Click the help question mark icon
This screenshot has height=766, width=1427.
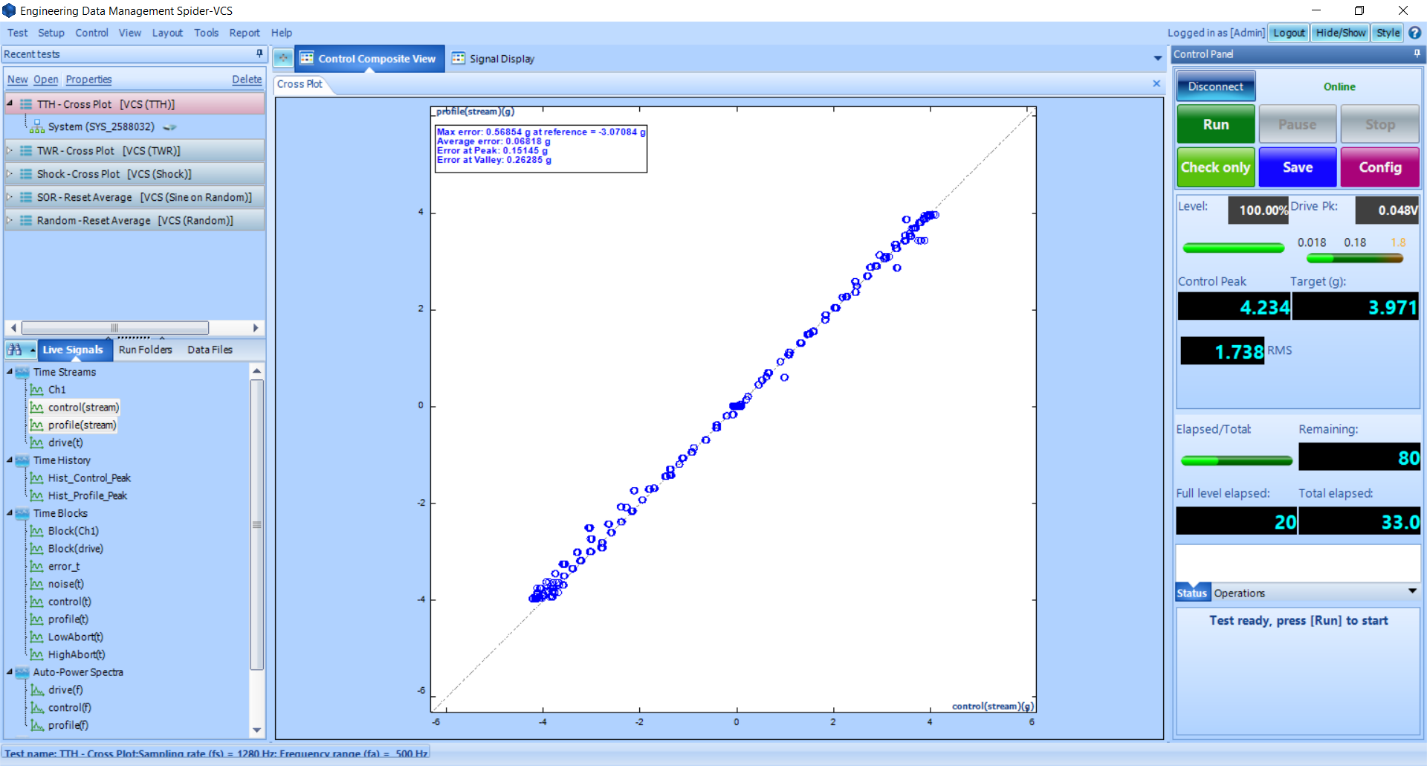(x=1415, y=32)
